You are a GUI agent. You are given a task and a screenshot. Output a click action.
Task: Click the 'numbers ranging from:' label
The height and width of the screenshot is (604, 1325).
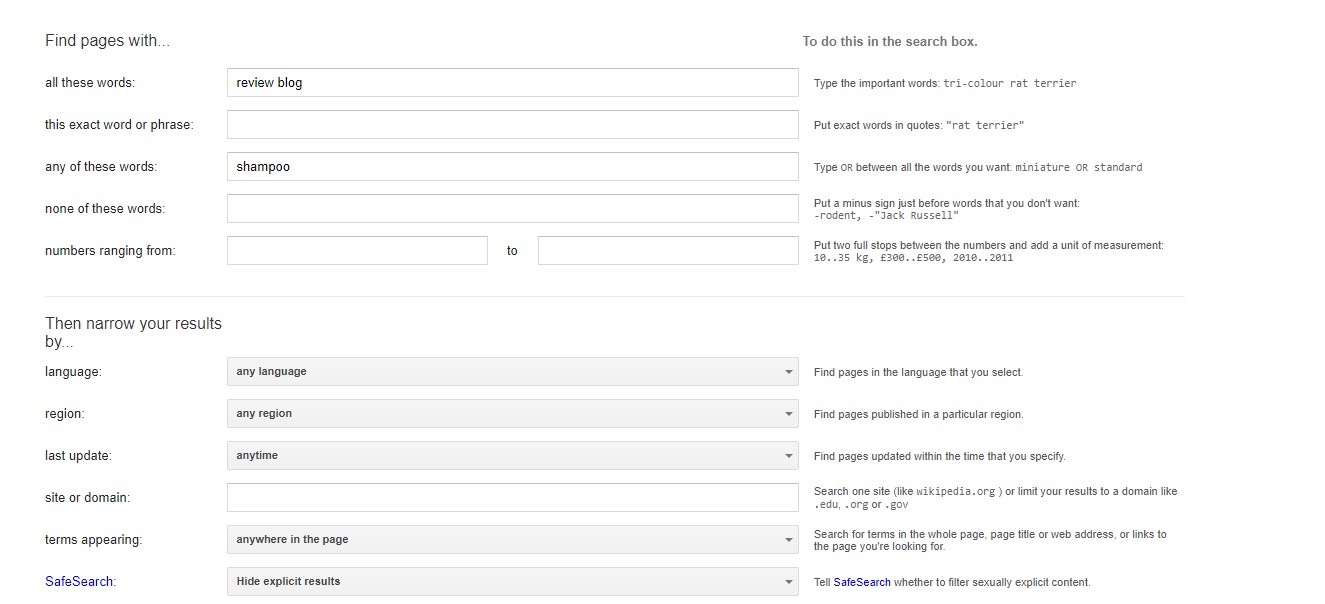point(110,251)
